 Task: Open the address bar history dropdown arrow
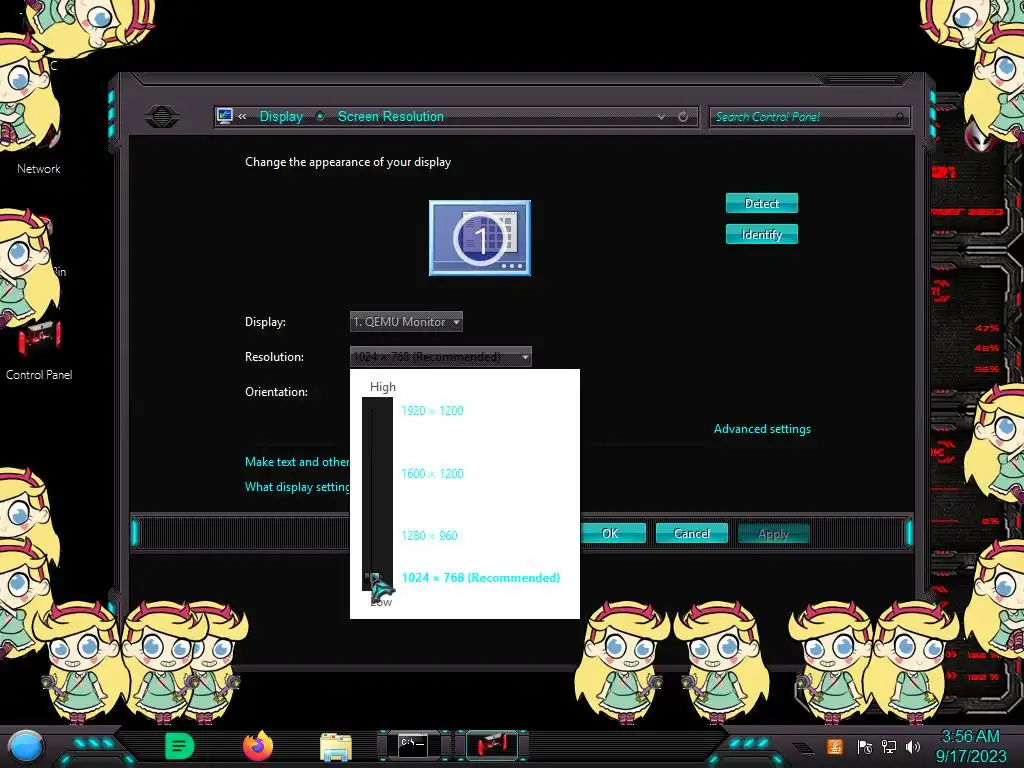pos(662,117)
